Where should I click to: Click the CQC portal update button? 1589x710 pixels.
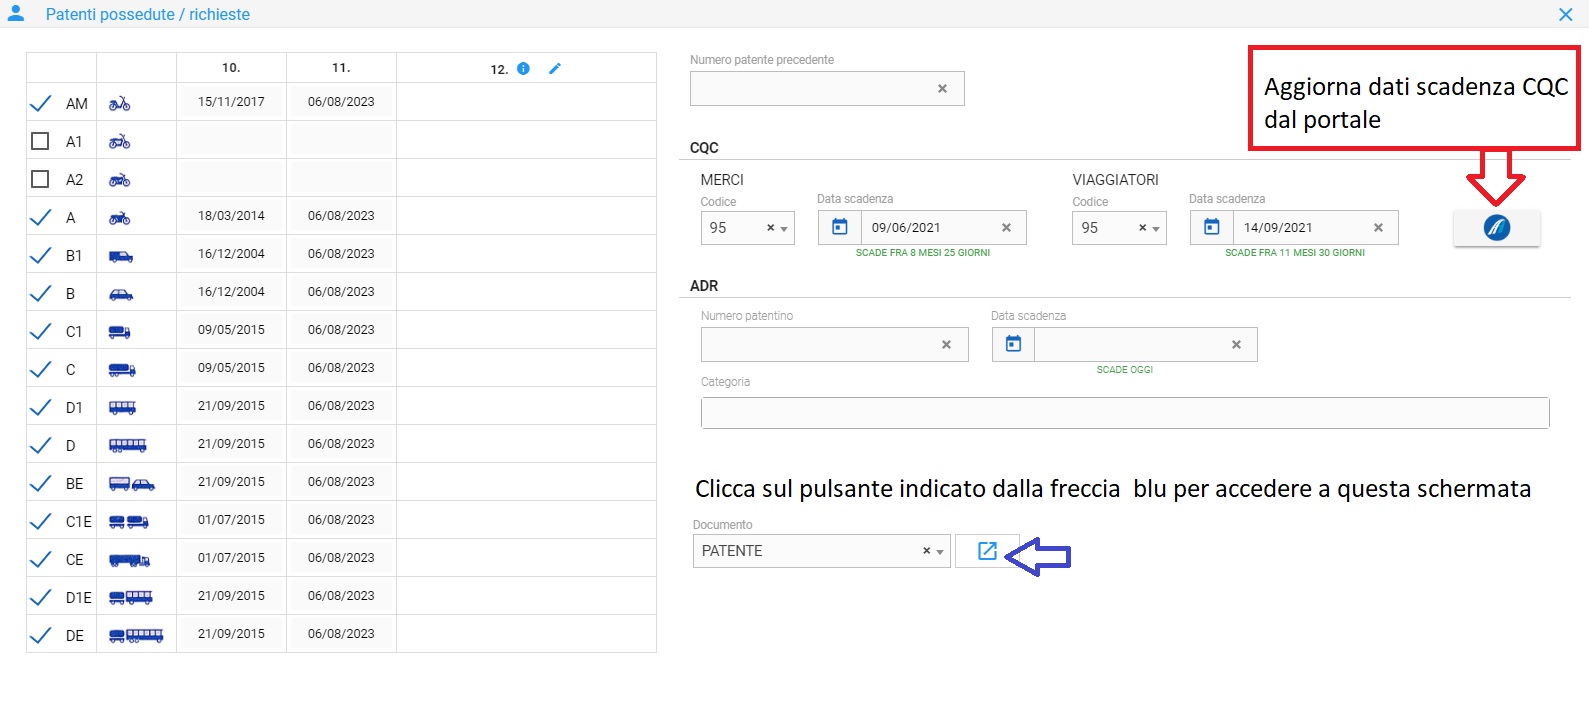coord(1496,228)
